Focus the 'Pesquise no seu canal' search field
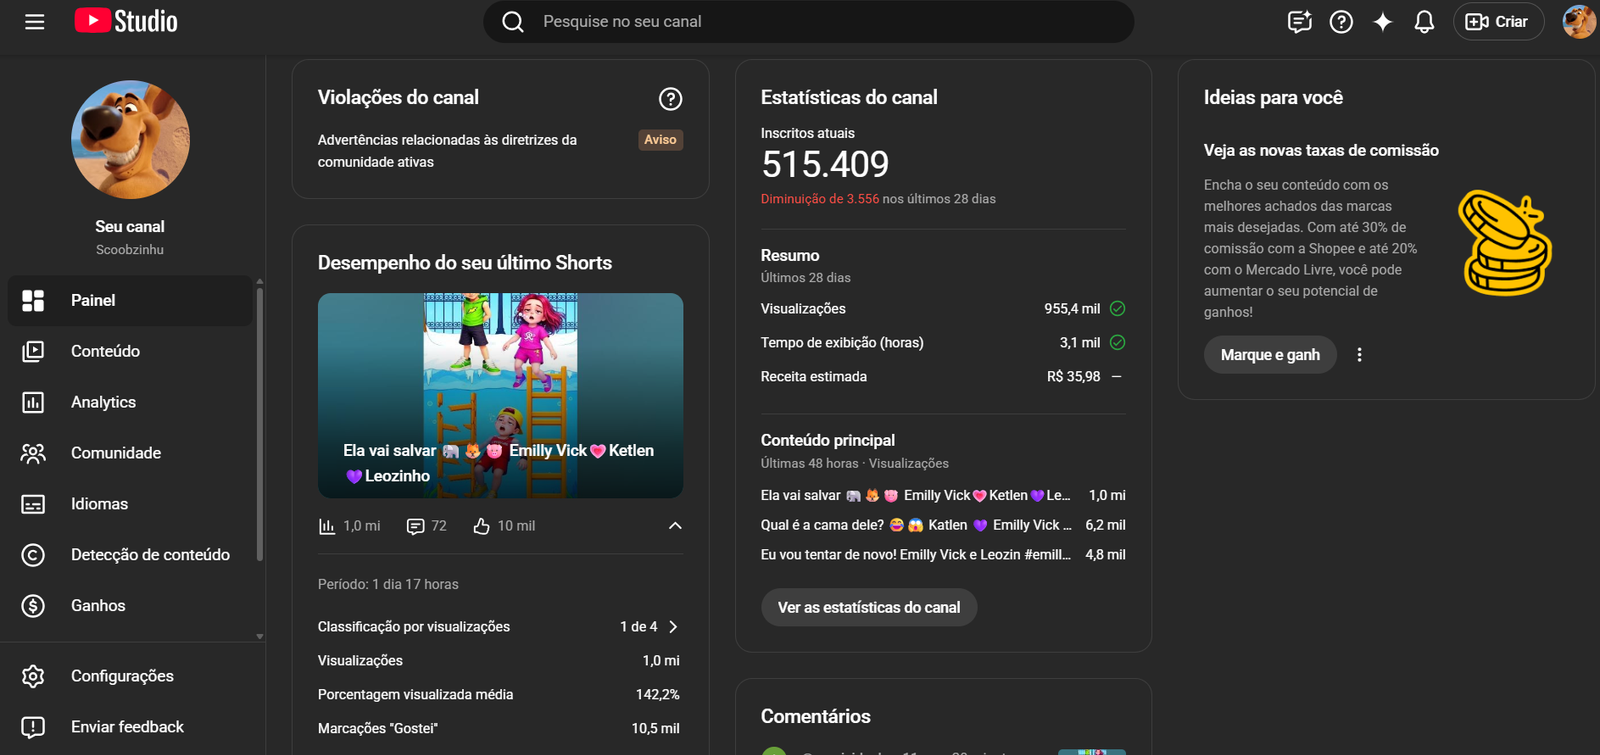1600x755 pixels. [x=808, y=21]
